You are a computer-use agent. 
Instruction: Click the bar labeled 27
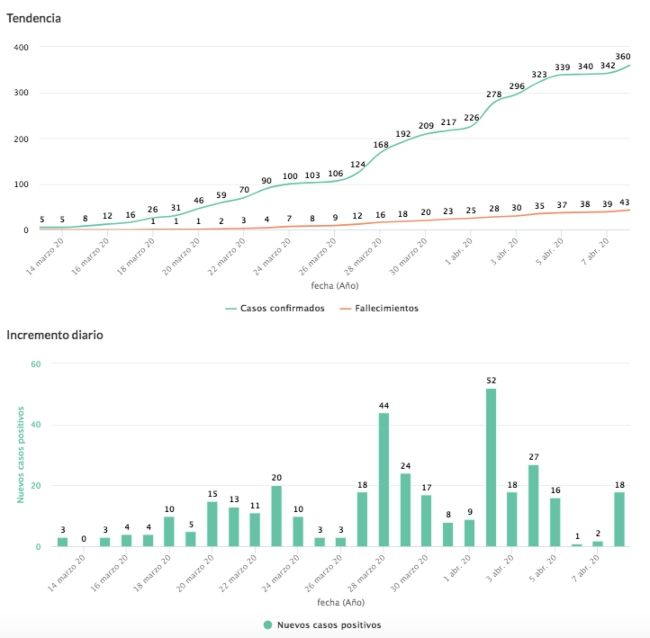(x=534, y=505)
